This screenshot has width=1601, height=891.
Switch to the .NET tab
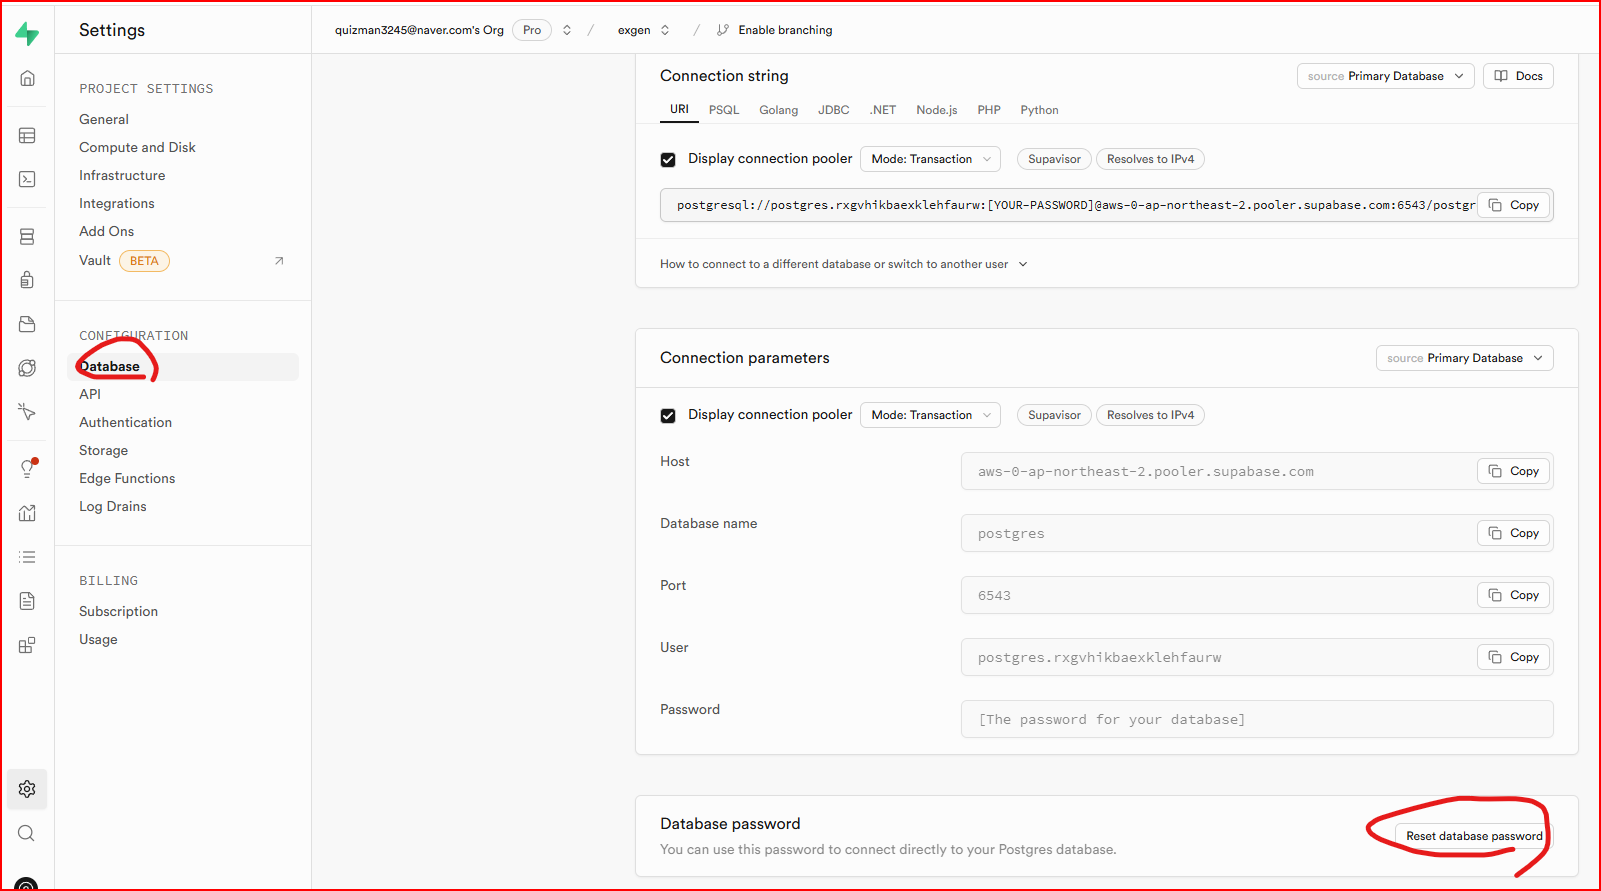click(882, 110)
